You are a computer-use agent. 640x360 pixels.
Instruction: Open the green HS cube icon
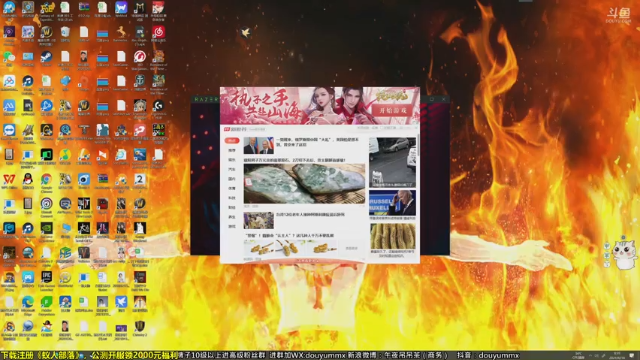tap(65, 253)
